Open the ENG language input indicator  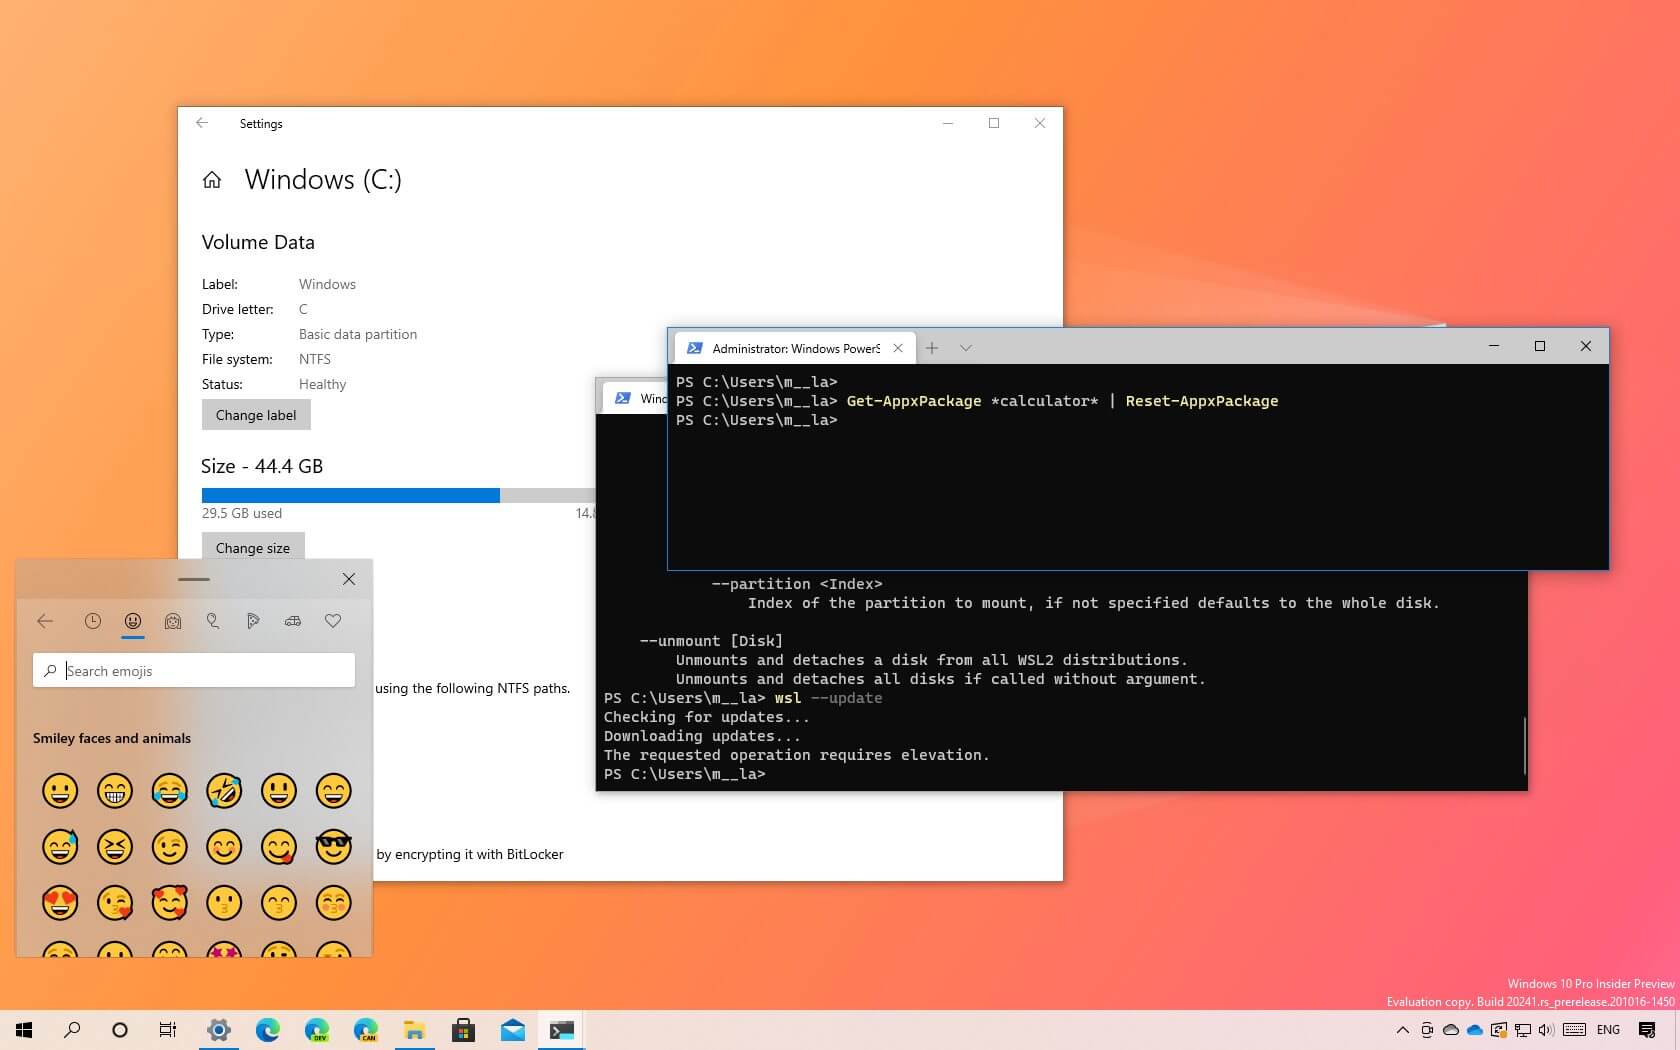click(1609, 1030)
